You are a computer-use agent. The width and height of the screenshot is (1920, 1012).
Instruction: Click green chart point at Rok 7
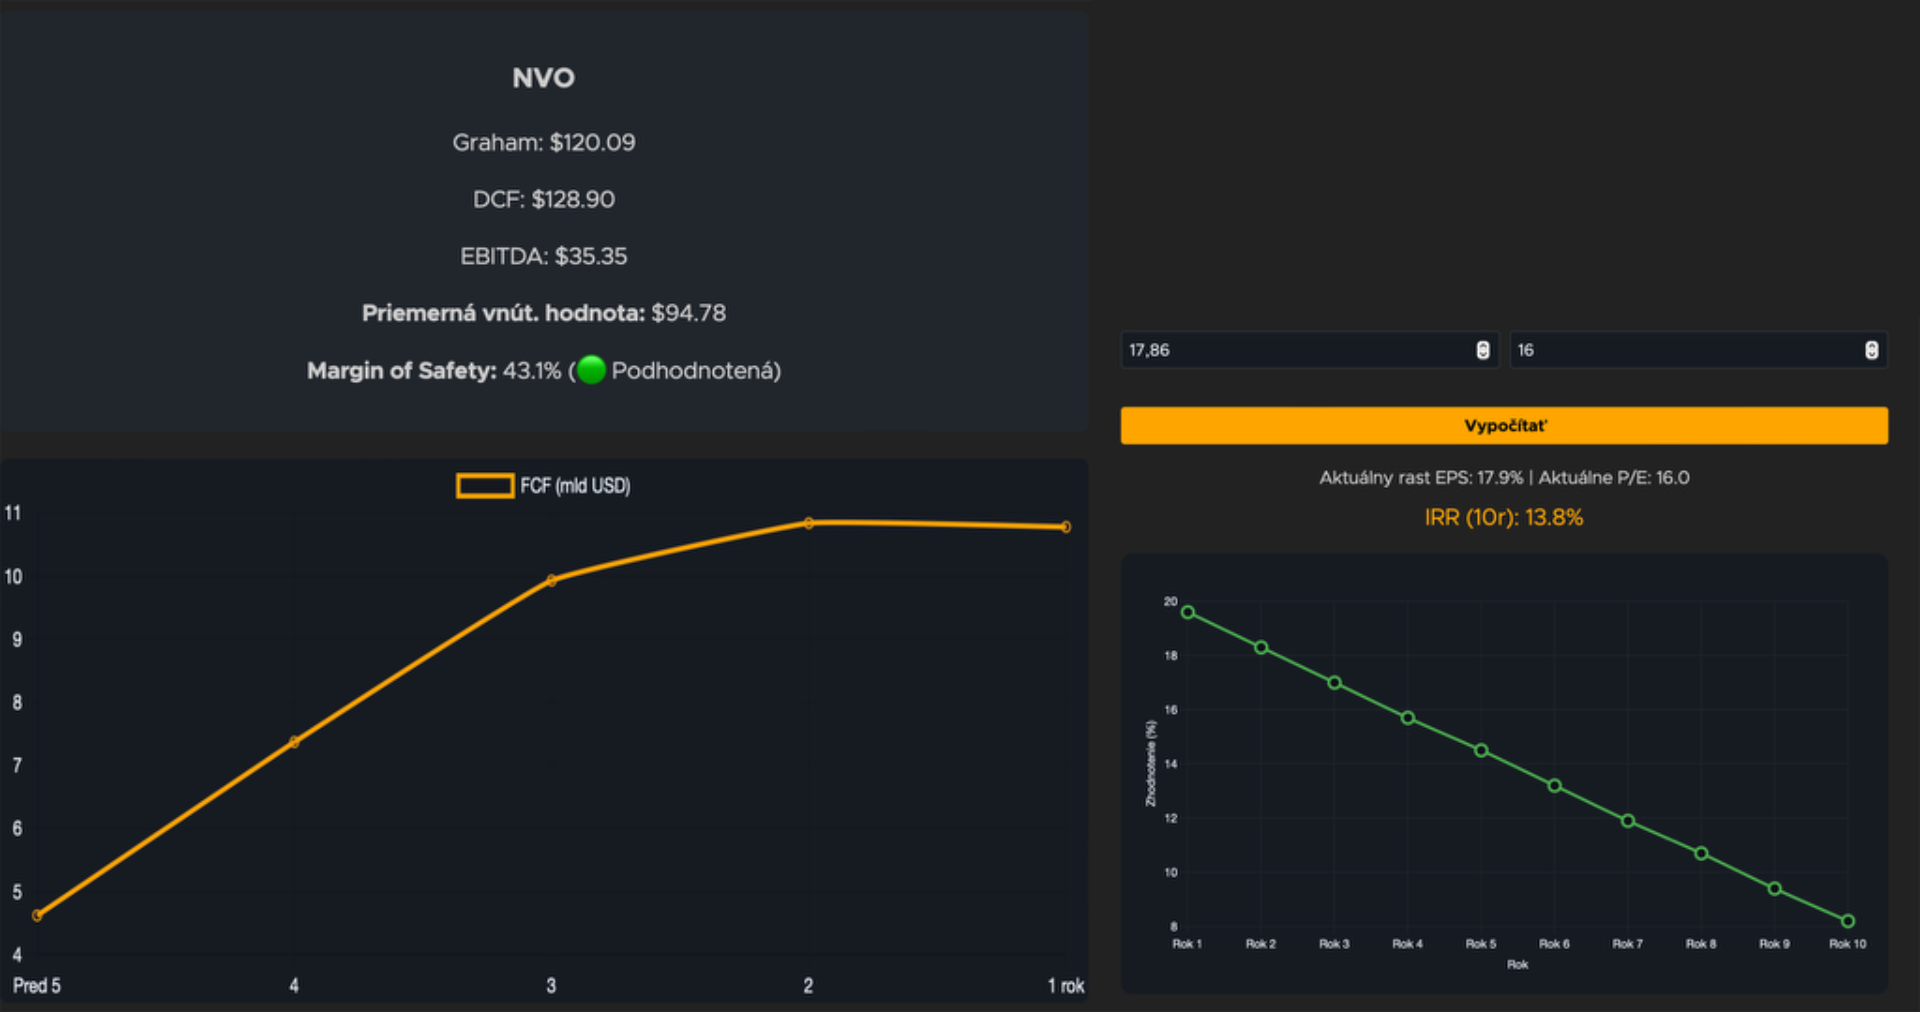1627,821
